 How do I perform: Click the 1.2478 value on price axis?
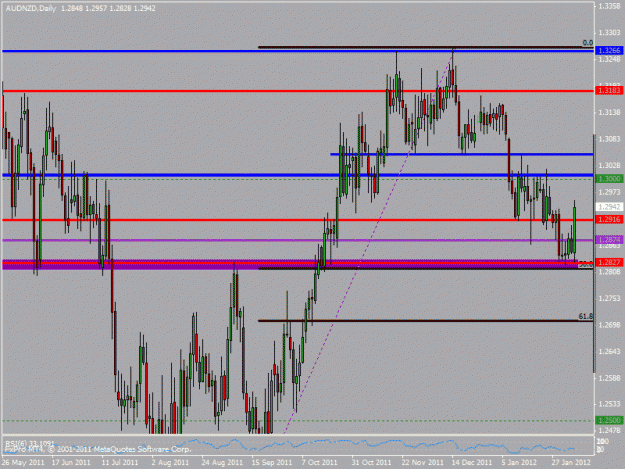(610, 431)
